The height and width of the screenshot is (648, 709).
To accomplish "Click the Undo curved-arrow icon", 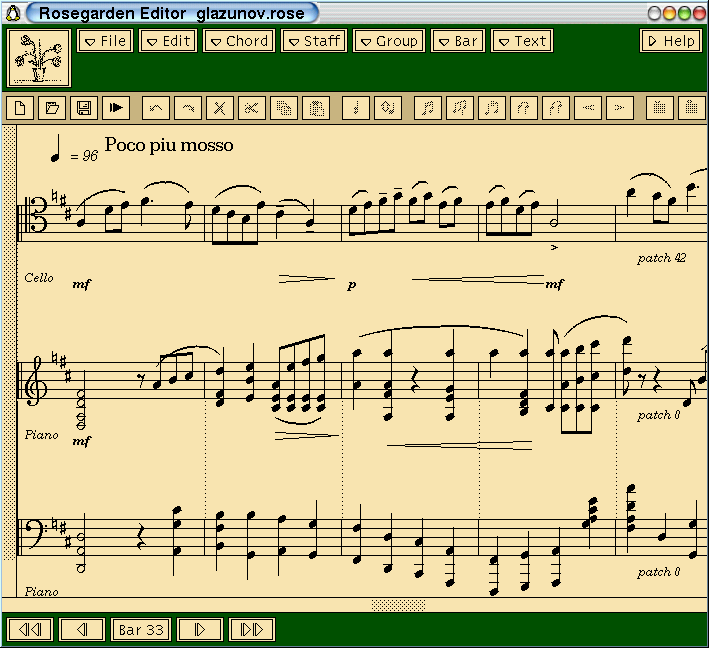I will coord(156,108).
